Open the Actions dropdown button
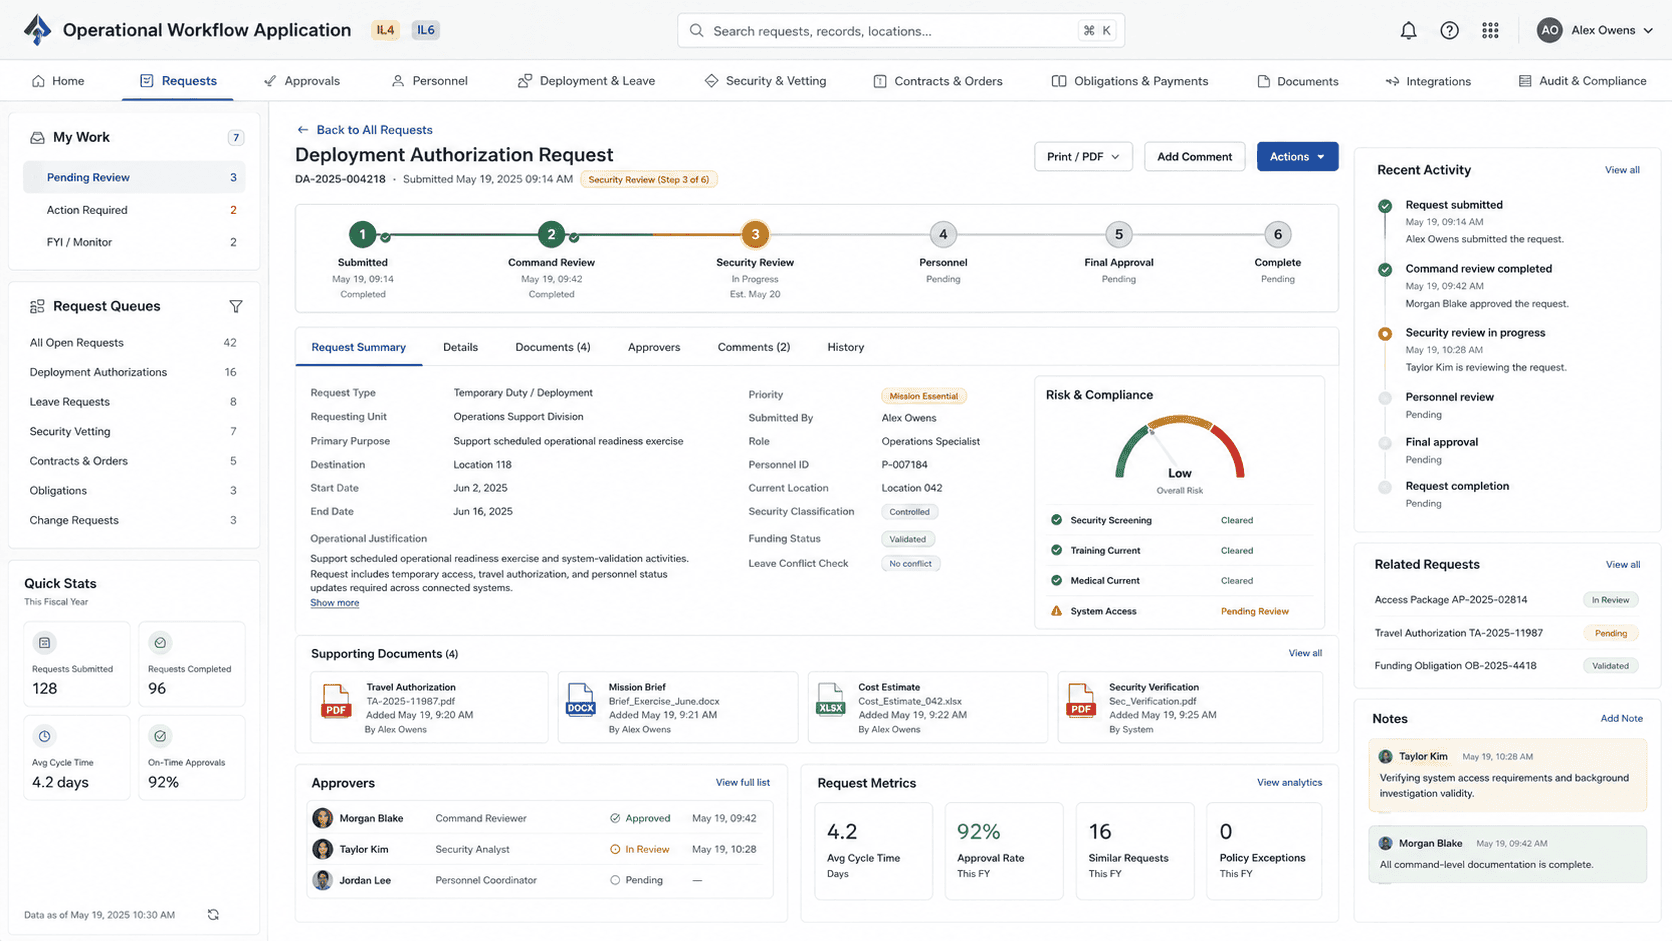This screenshot has width=1672, height=941. (x=1297, y=157)
